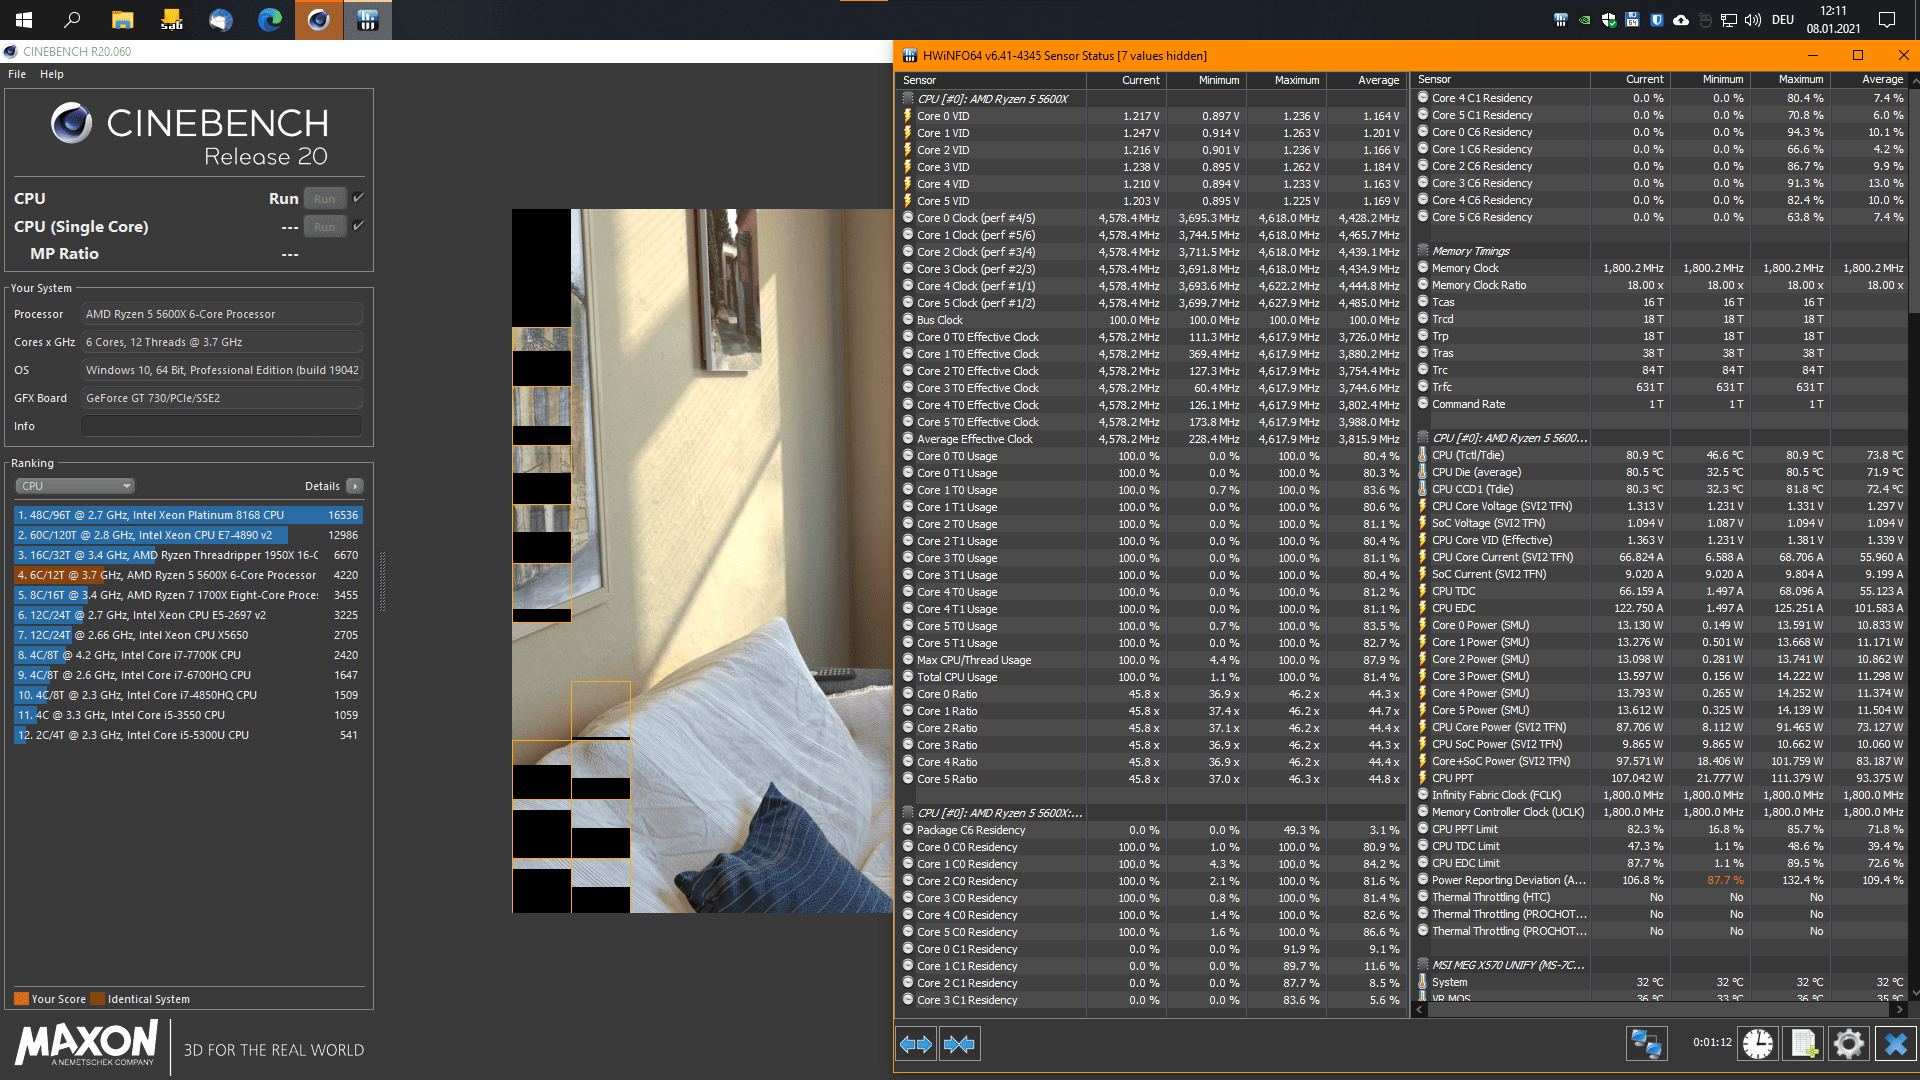Open NVIDIA tray icon
This screenshot has width=1920, height=1080.
[1585, 20]
